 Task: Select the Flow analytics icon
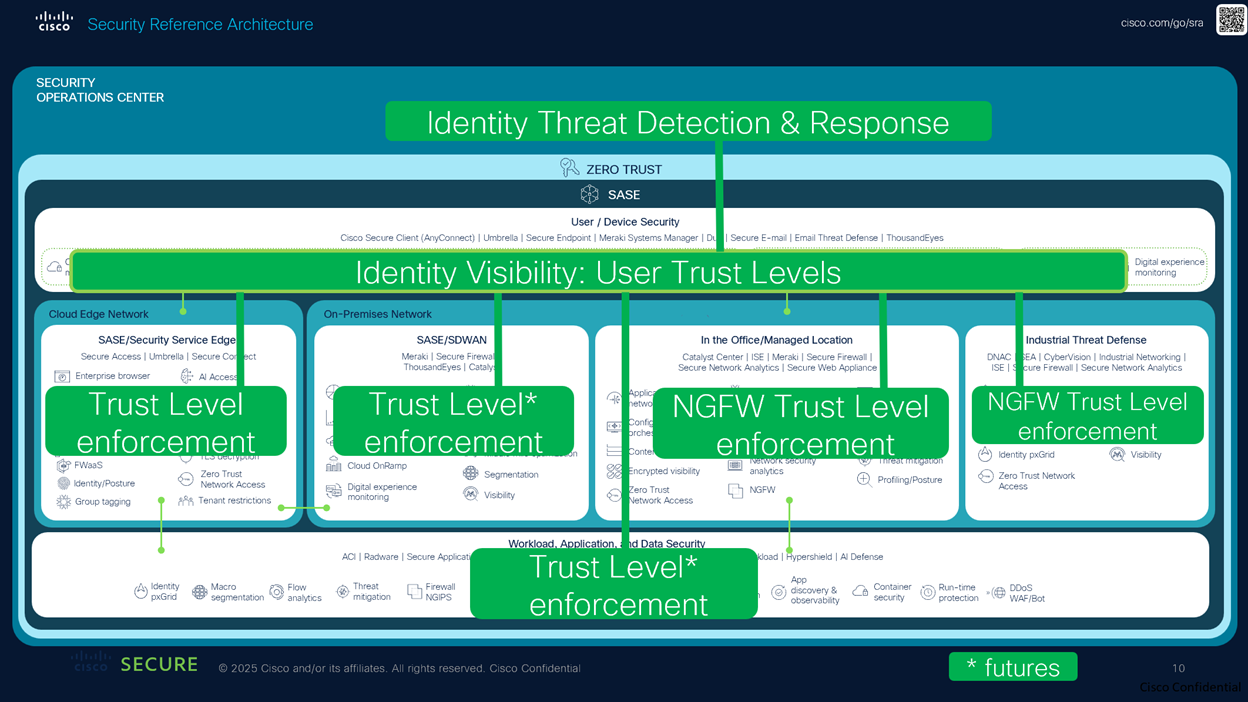276,592
